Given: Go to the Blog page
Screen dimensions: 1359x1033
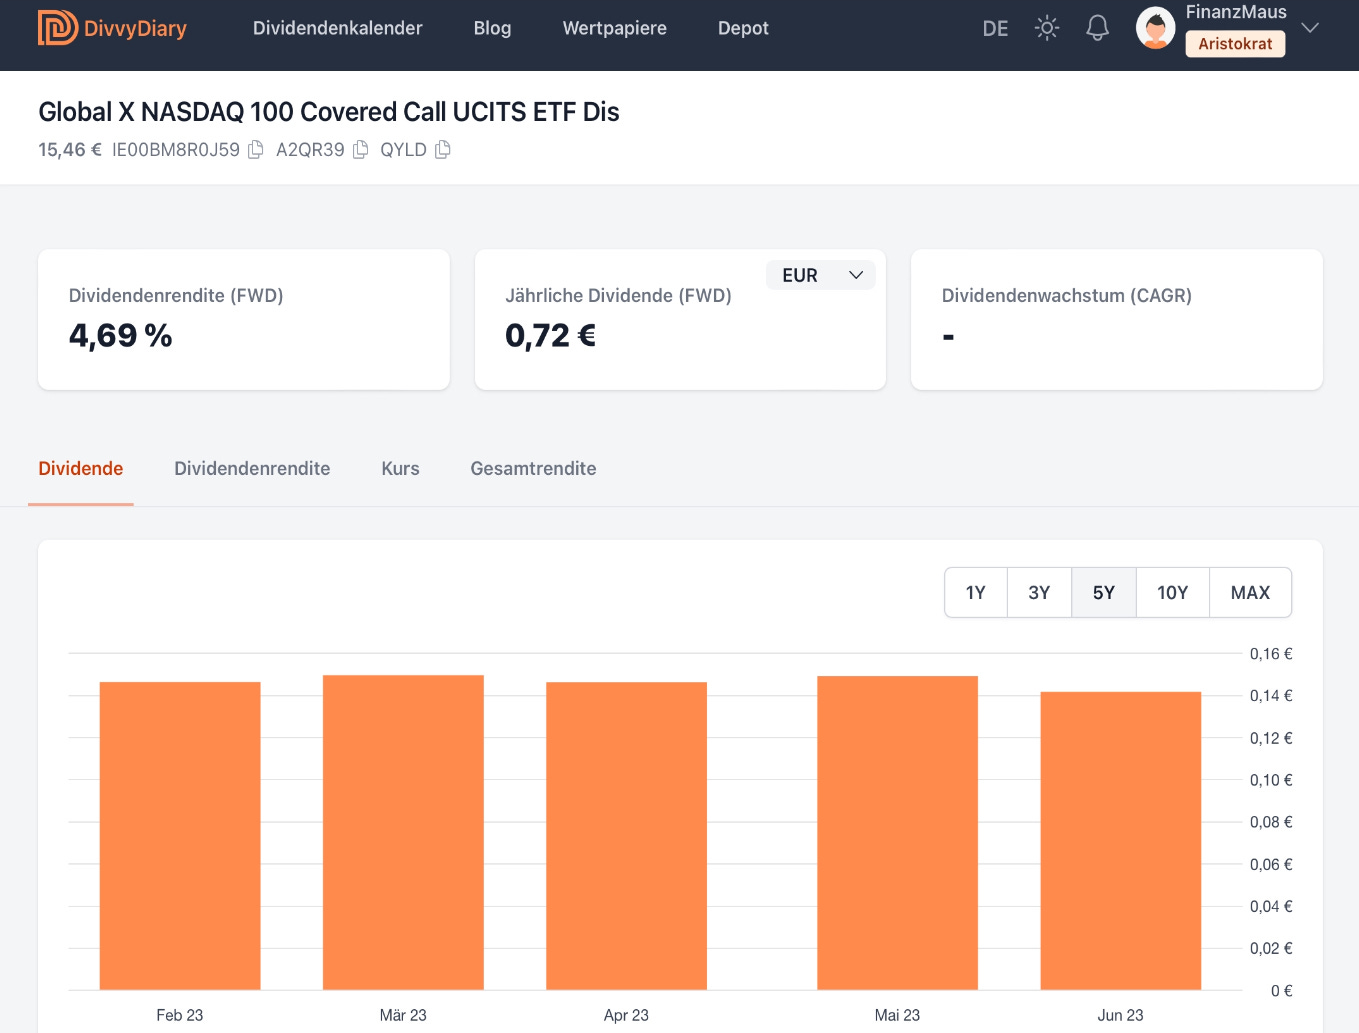Looking at the screenshot, I should [x=492, y=28].
